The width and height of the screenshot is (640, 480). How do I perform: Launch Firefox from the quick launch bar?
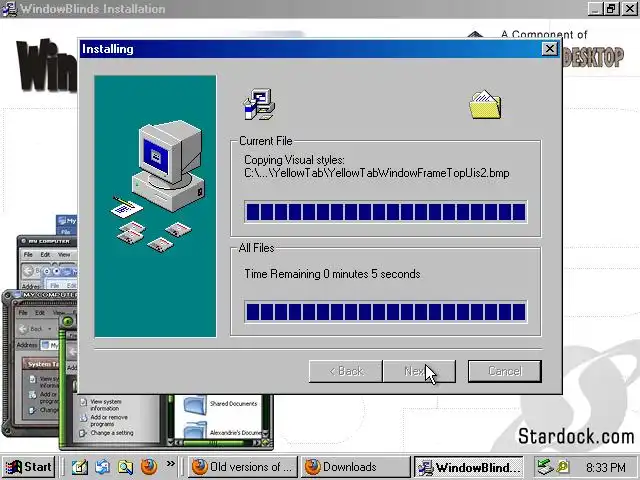149,467
